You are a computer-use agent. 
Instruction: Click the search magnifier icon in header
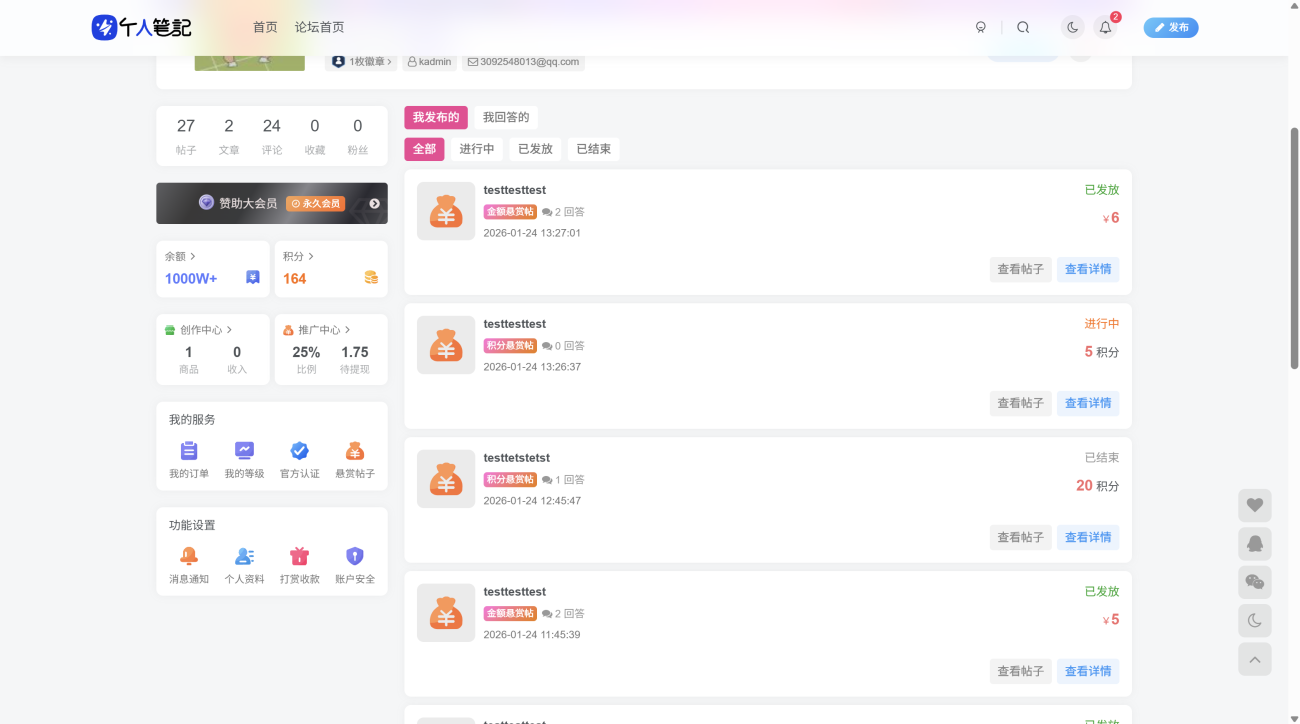[1023, 28]
